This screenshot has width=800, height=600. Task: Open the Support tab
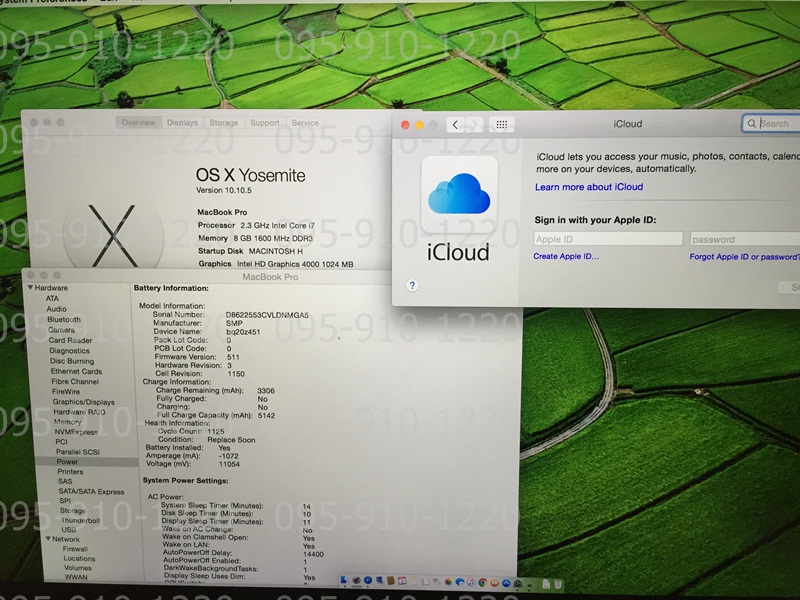(x=265, y=122)
